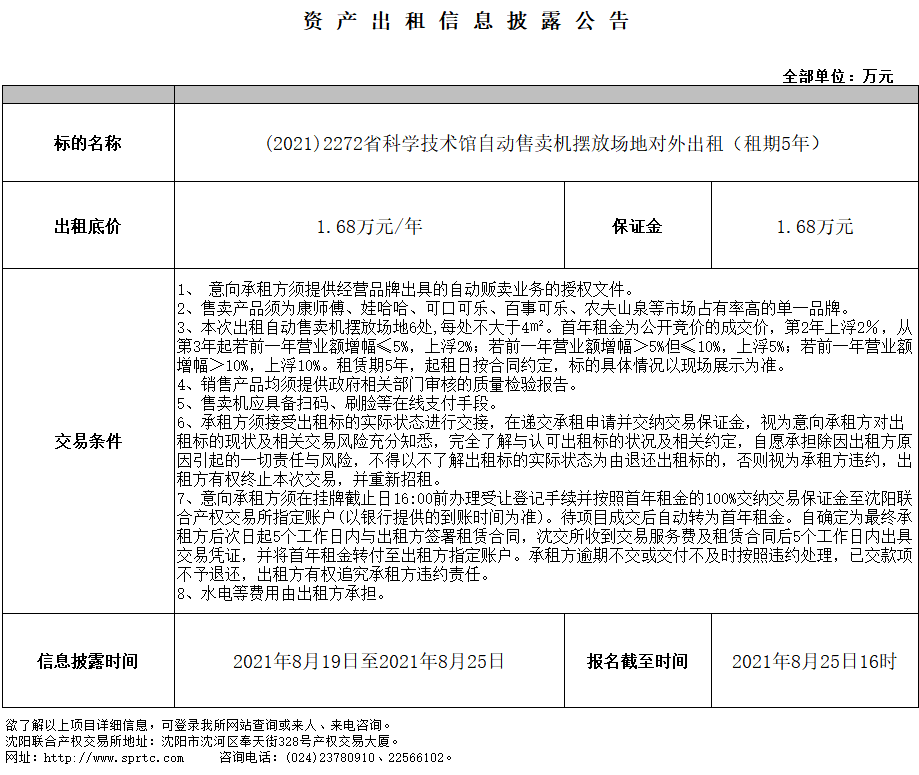Viewport: 919px width, 775px height.
Task: Click the 全部单位：万元 label
Action: point(838,76)
